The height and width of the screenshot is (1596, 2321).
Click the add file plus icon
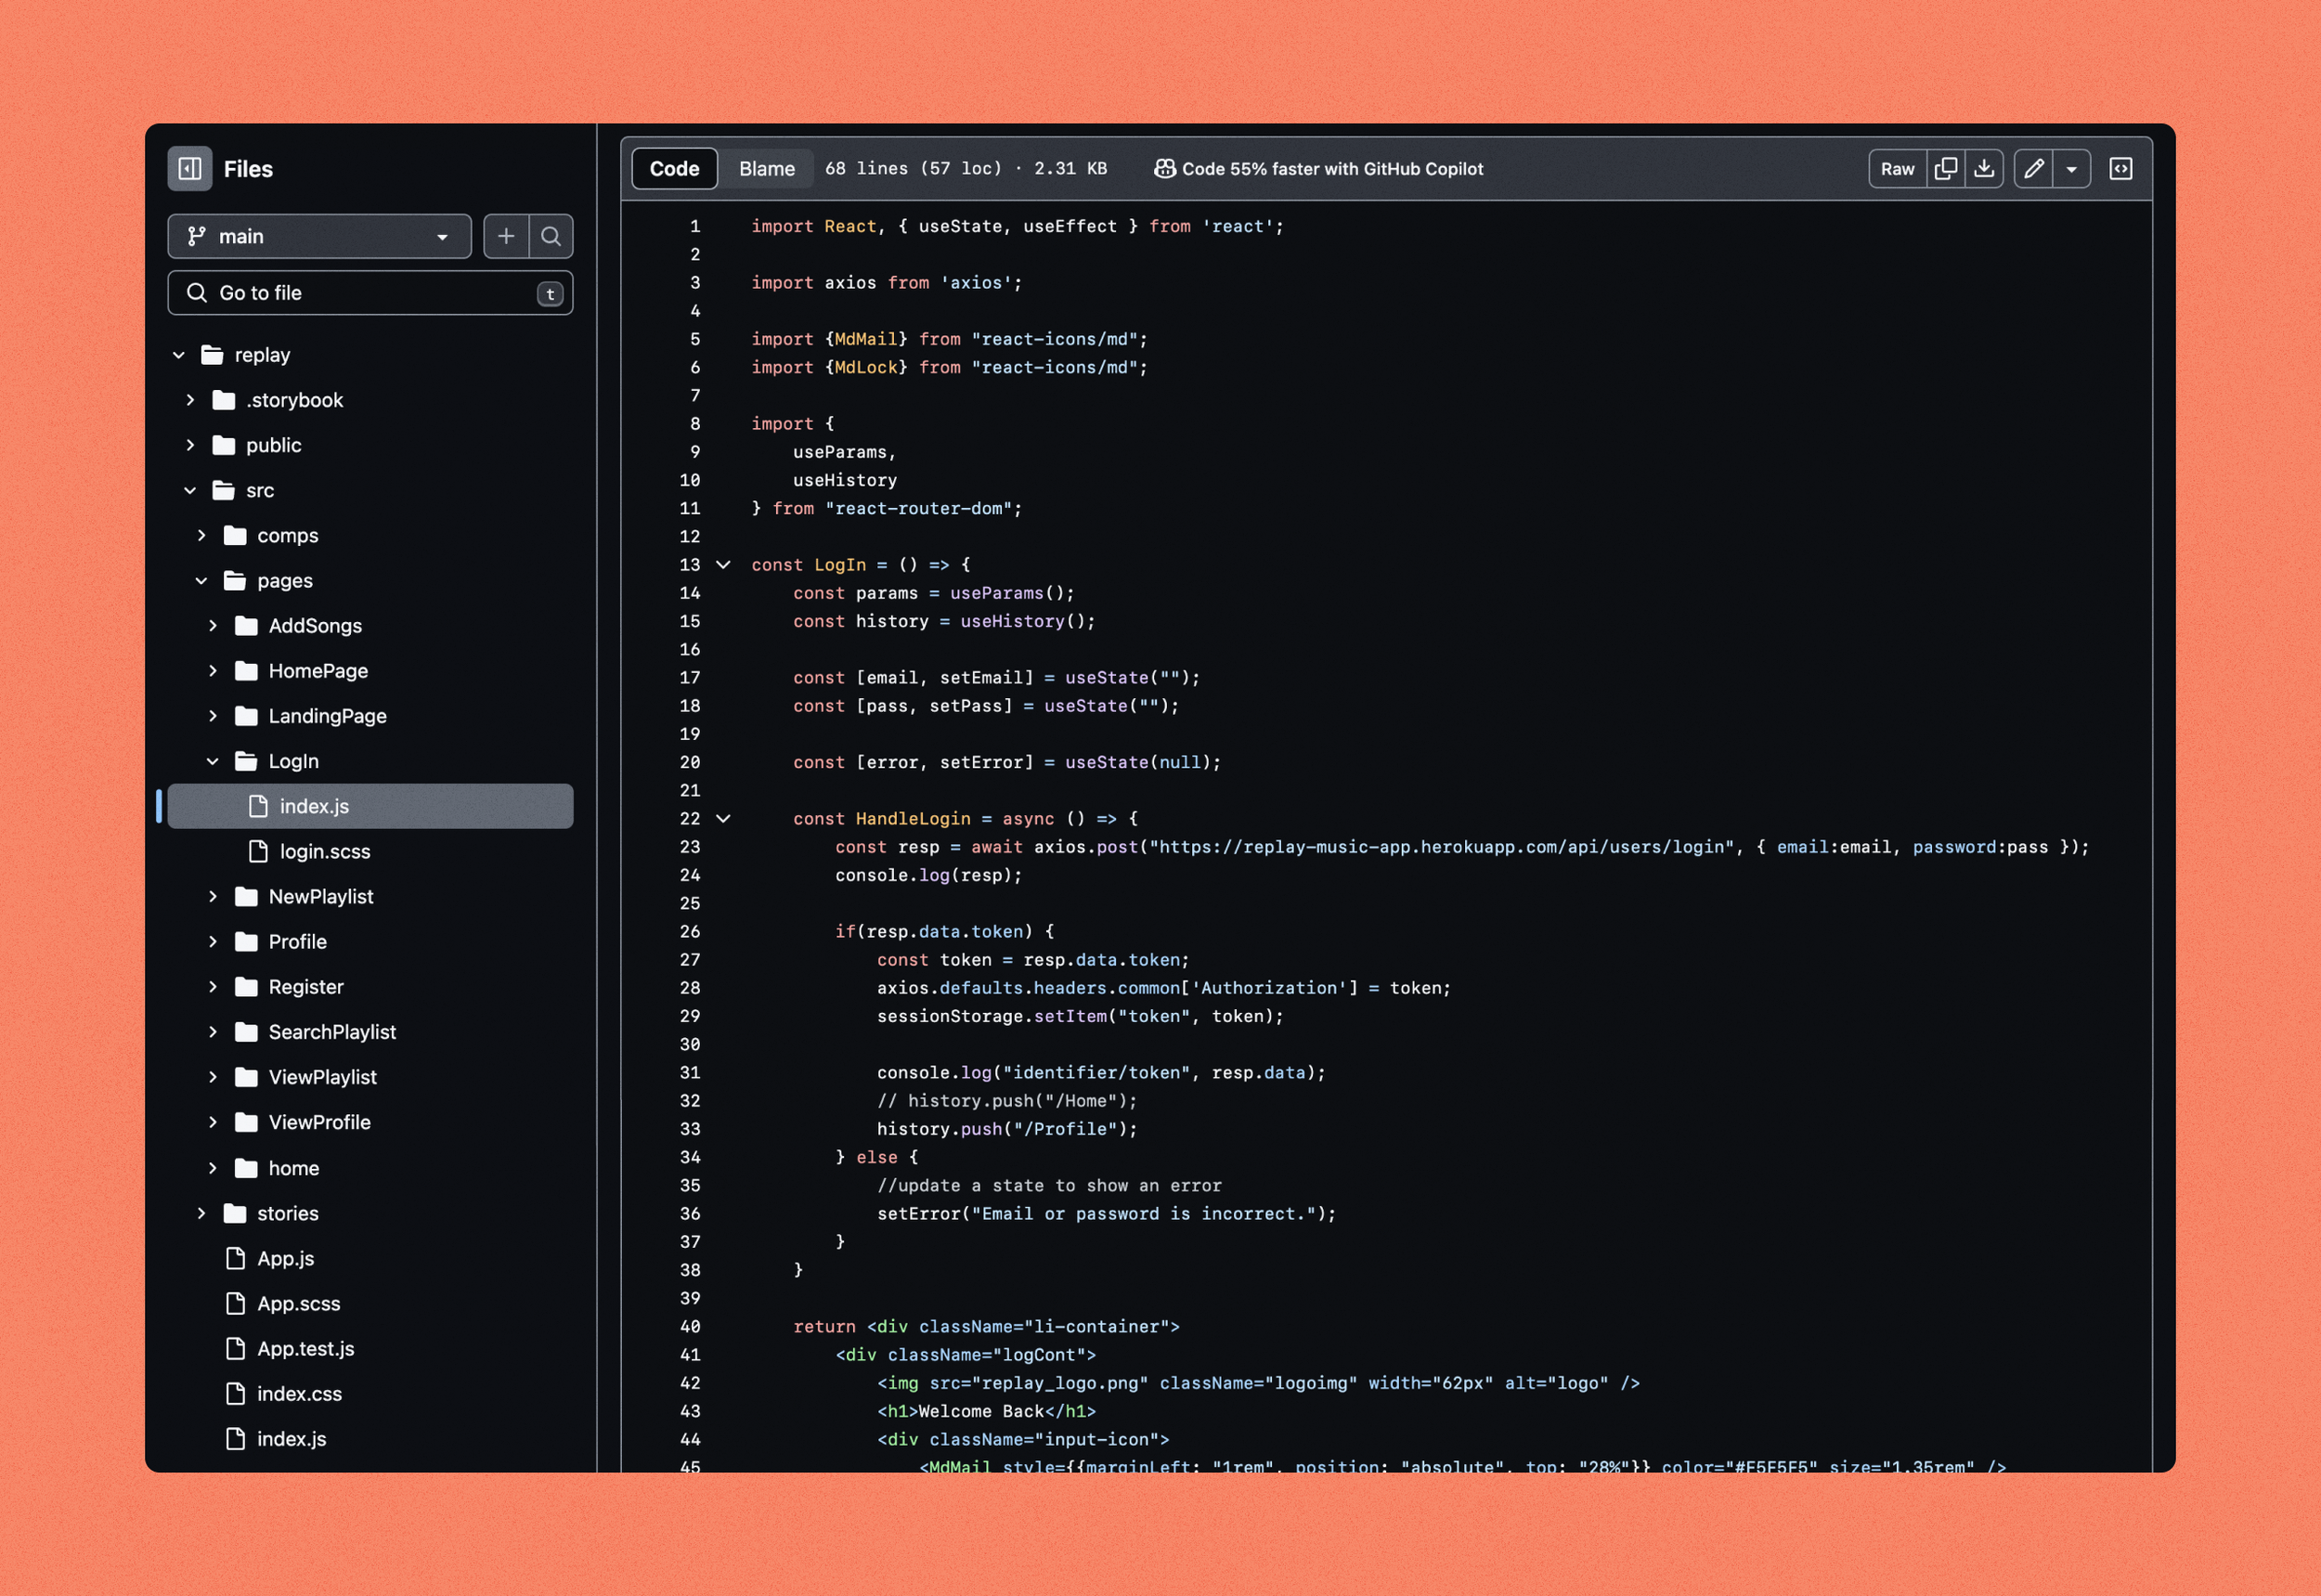click(506, 236)
